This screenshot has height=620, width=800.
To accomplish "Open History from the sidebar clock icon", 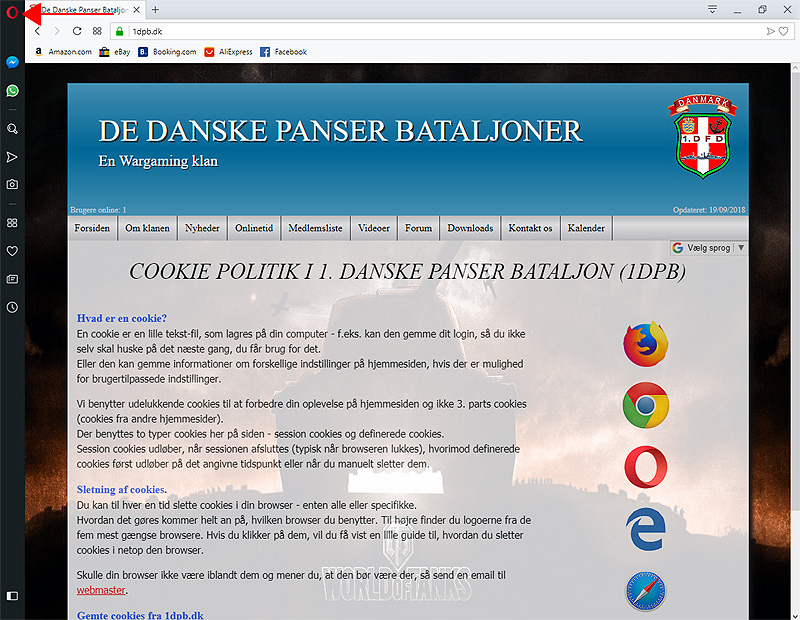I will 12,307.
